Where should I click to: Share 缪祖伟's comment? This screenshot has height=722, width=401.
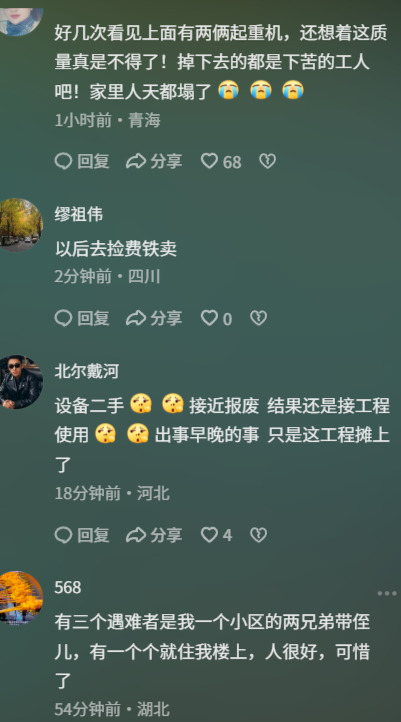pos(154,318)
